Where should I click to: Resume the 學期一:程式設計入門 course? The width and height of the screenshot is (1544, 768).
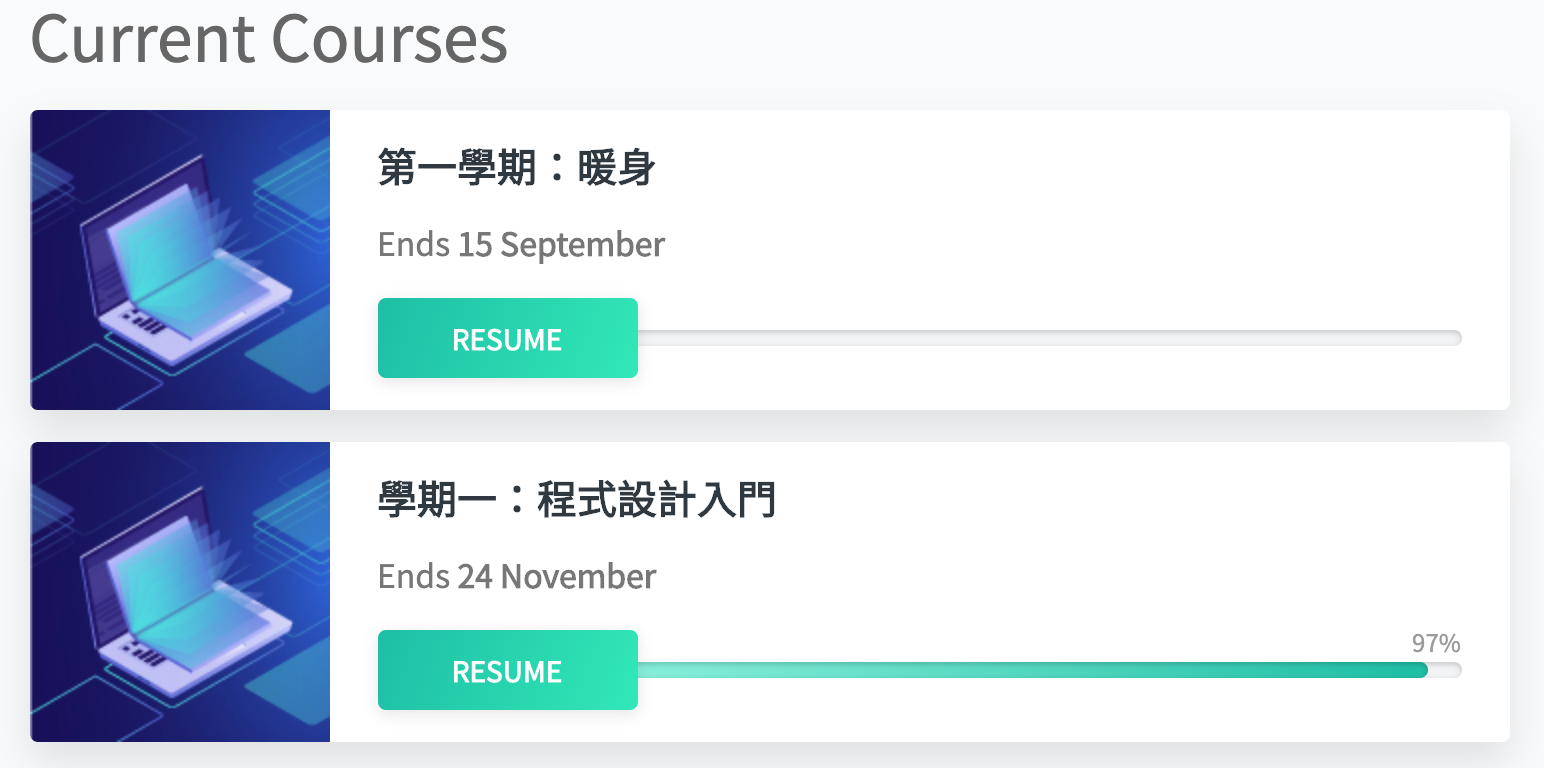tap(508, 670)
